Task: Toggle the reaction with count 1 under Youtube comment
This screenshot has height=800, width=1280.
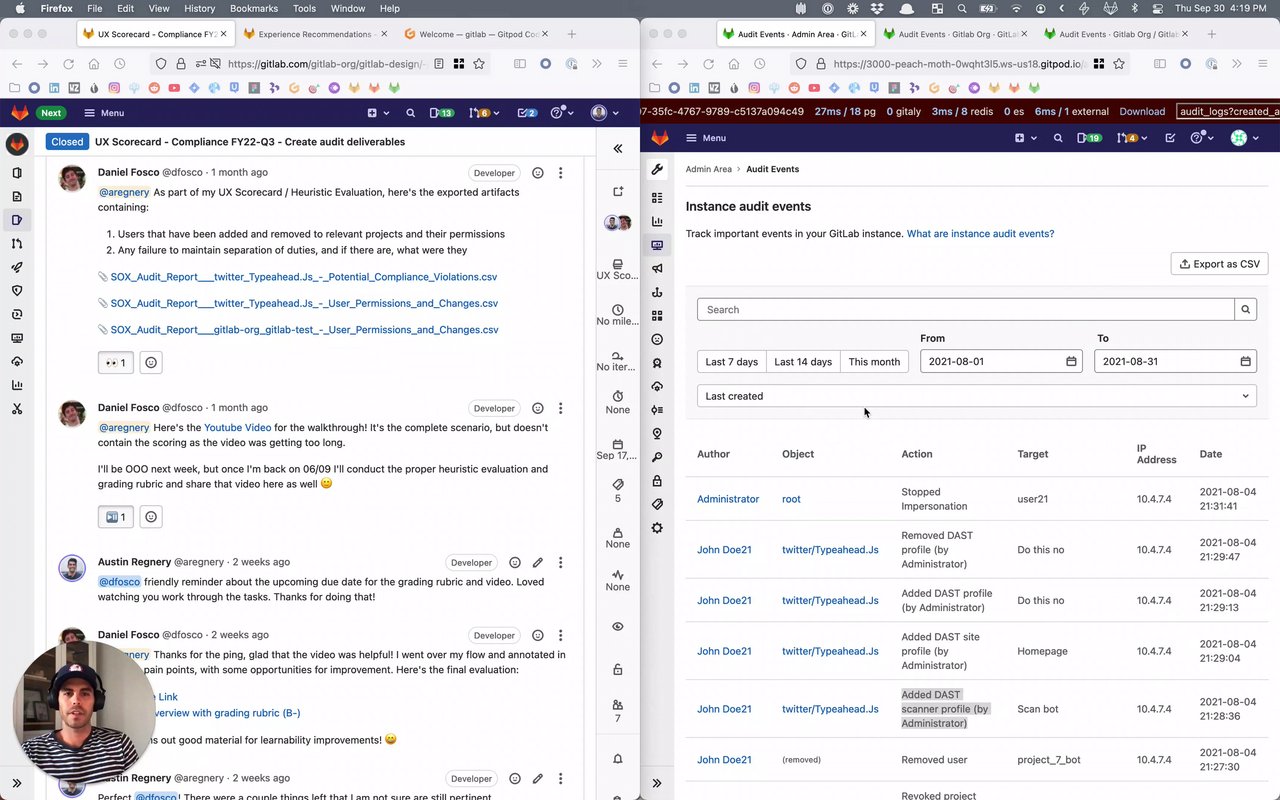Action: point(115,517)
